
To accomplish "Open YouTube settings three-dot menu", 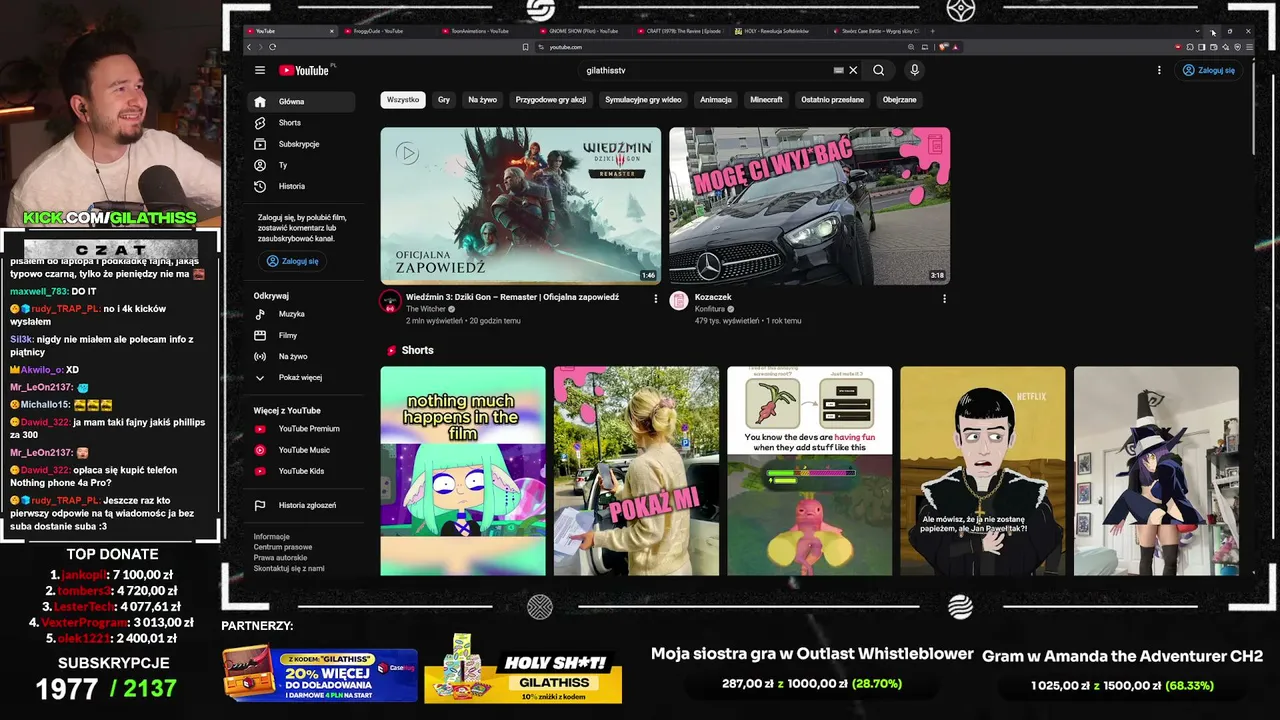I will 1159,70.
